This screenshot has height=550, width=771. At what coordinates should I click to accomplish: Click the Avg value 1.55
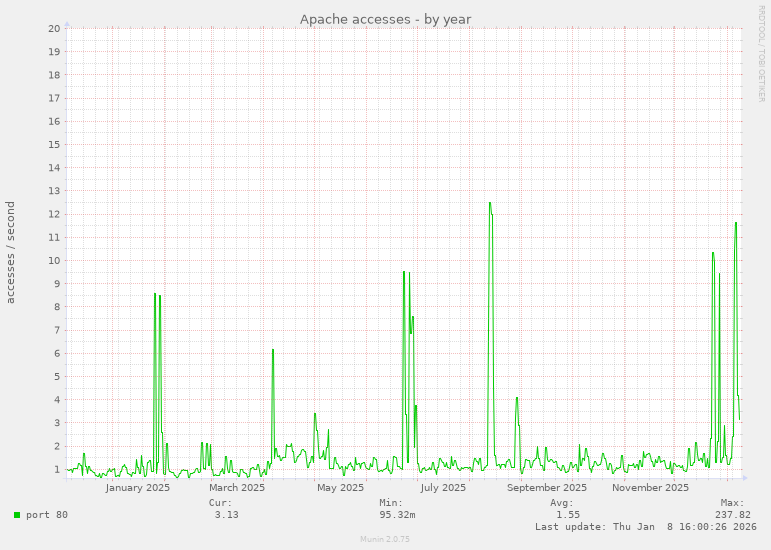(568, 515)
